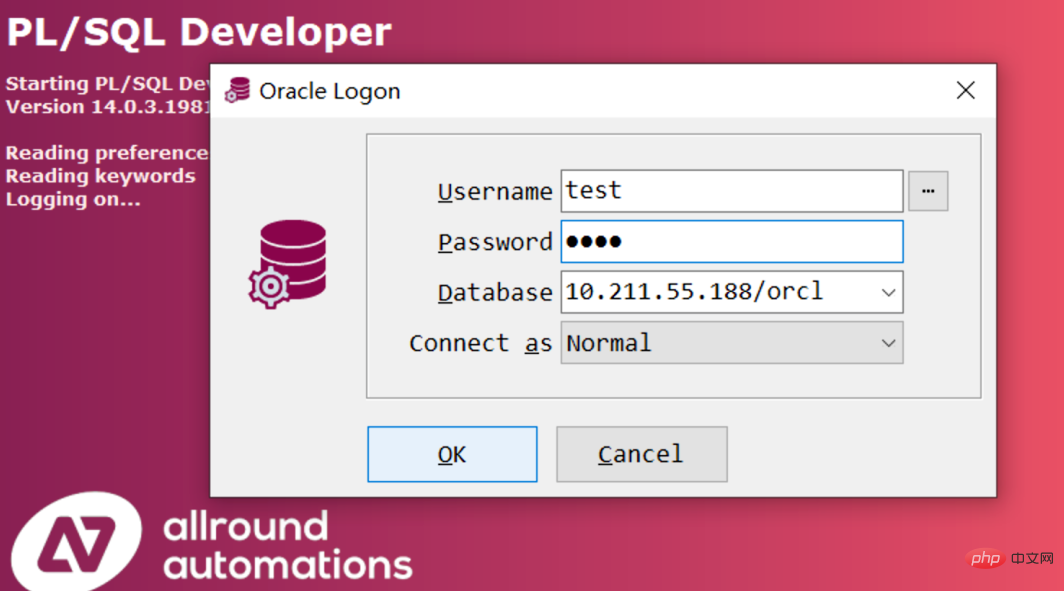Click into the Password field
The image size is (1064, 591).
(731, 242)
